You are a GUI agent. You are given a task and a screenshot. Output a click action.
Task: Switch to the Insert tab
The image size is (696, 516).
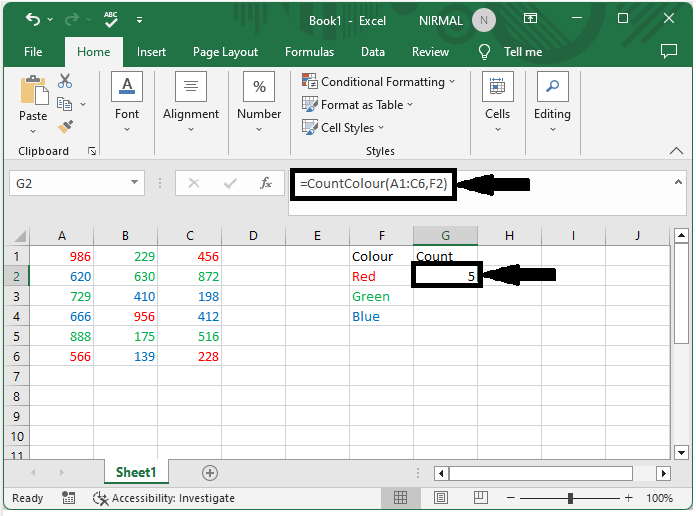151,52
